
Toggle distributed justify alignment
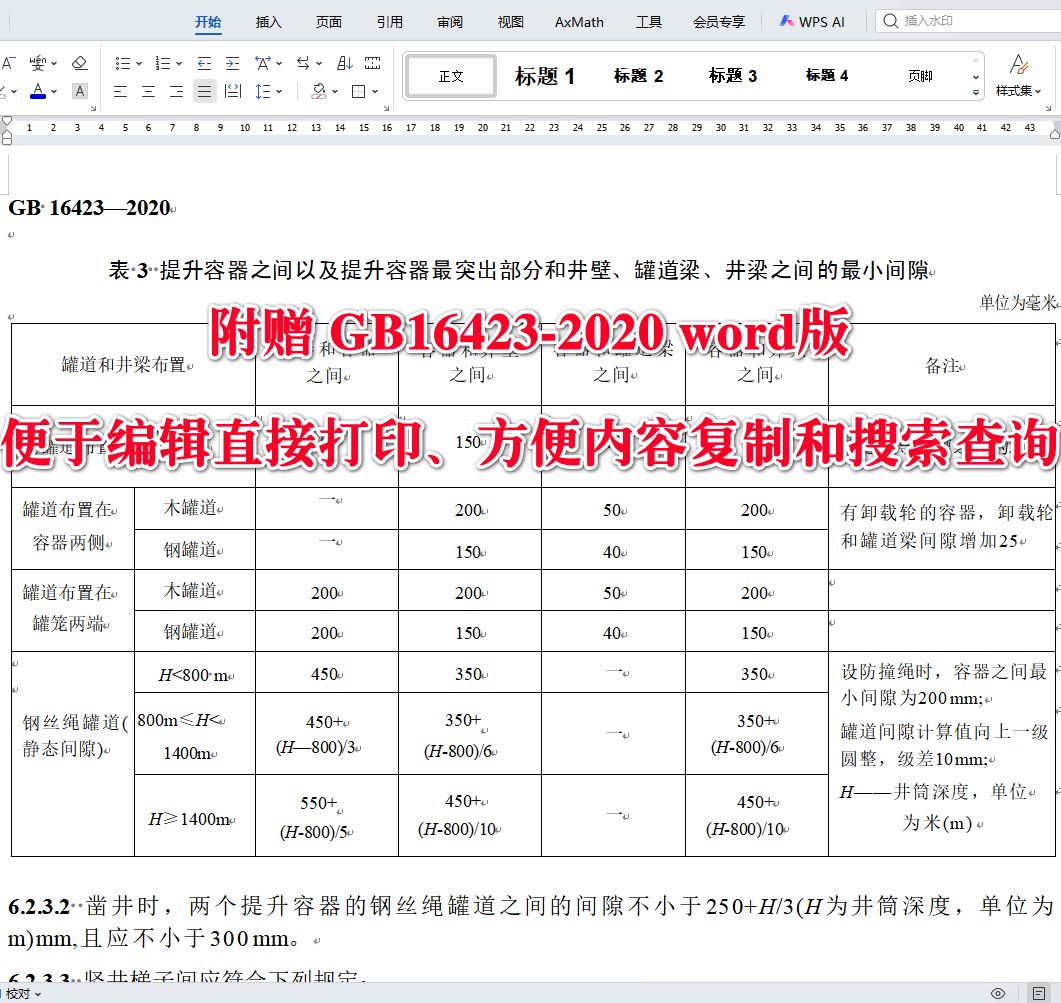tap(232, 91)
